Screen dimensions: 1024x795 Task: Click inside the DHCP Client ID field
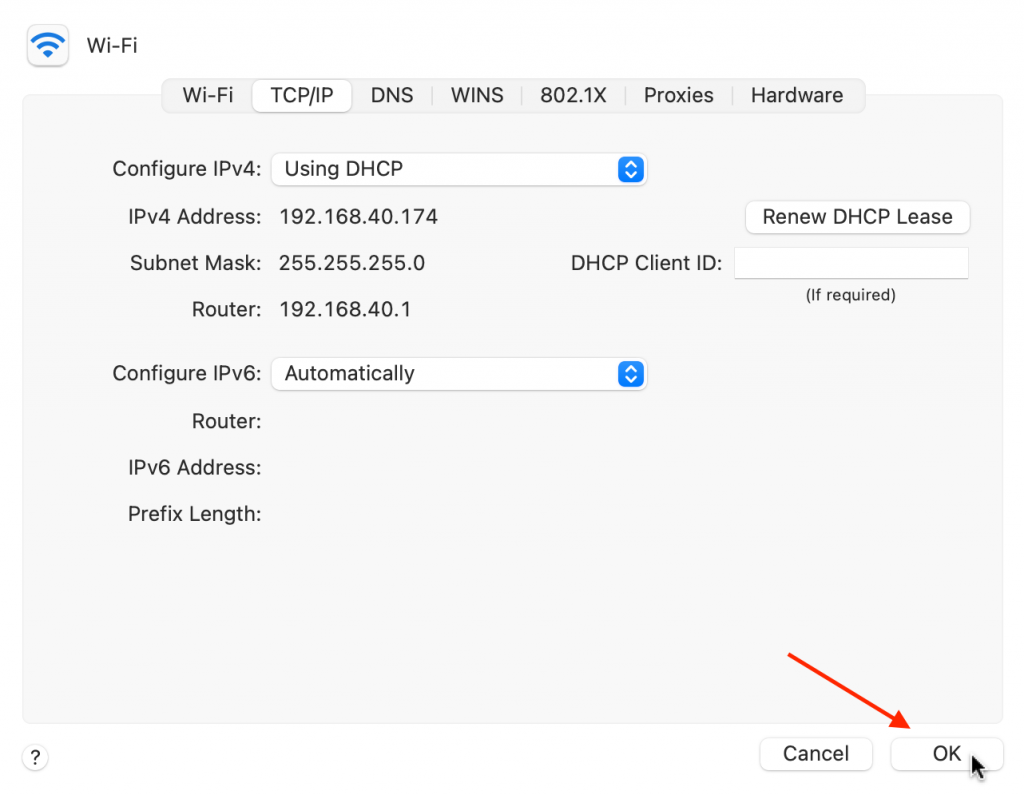(850, 262)
